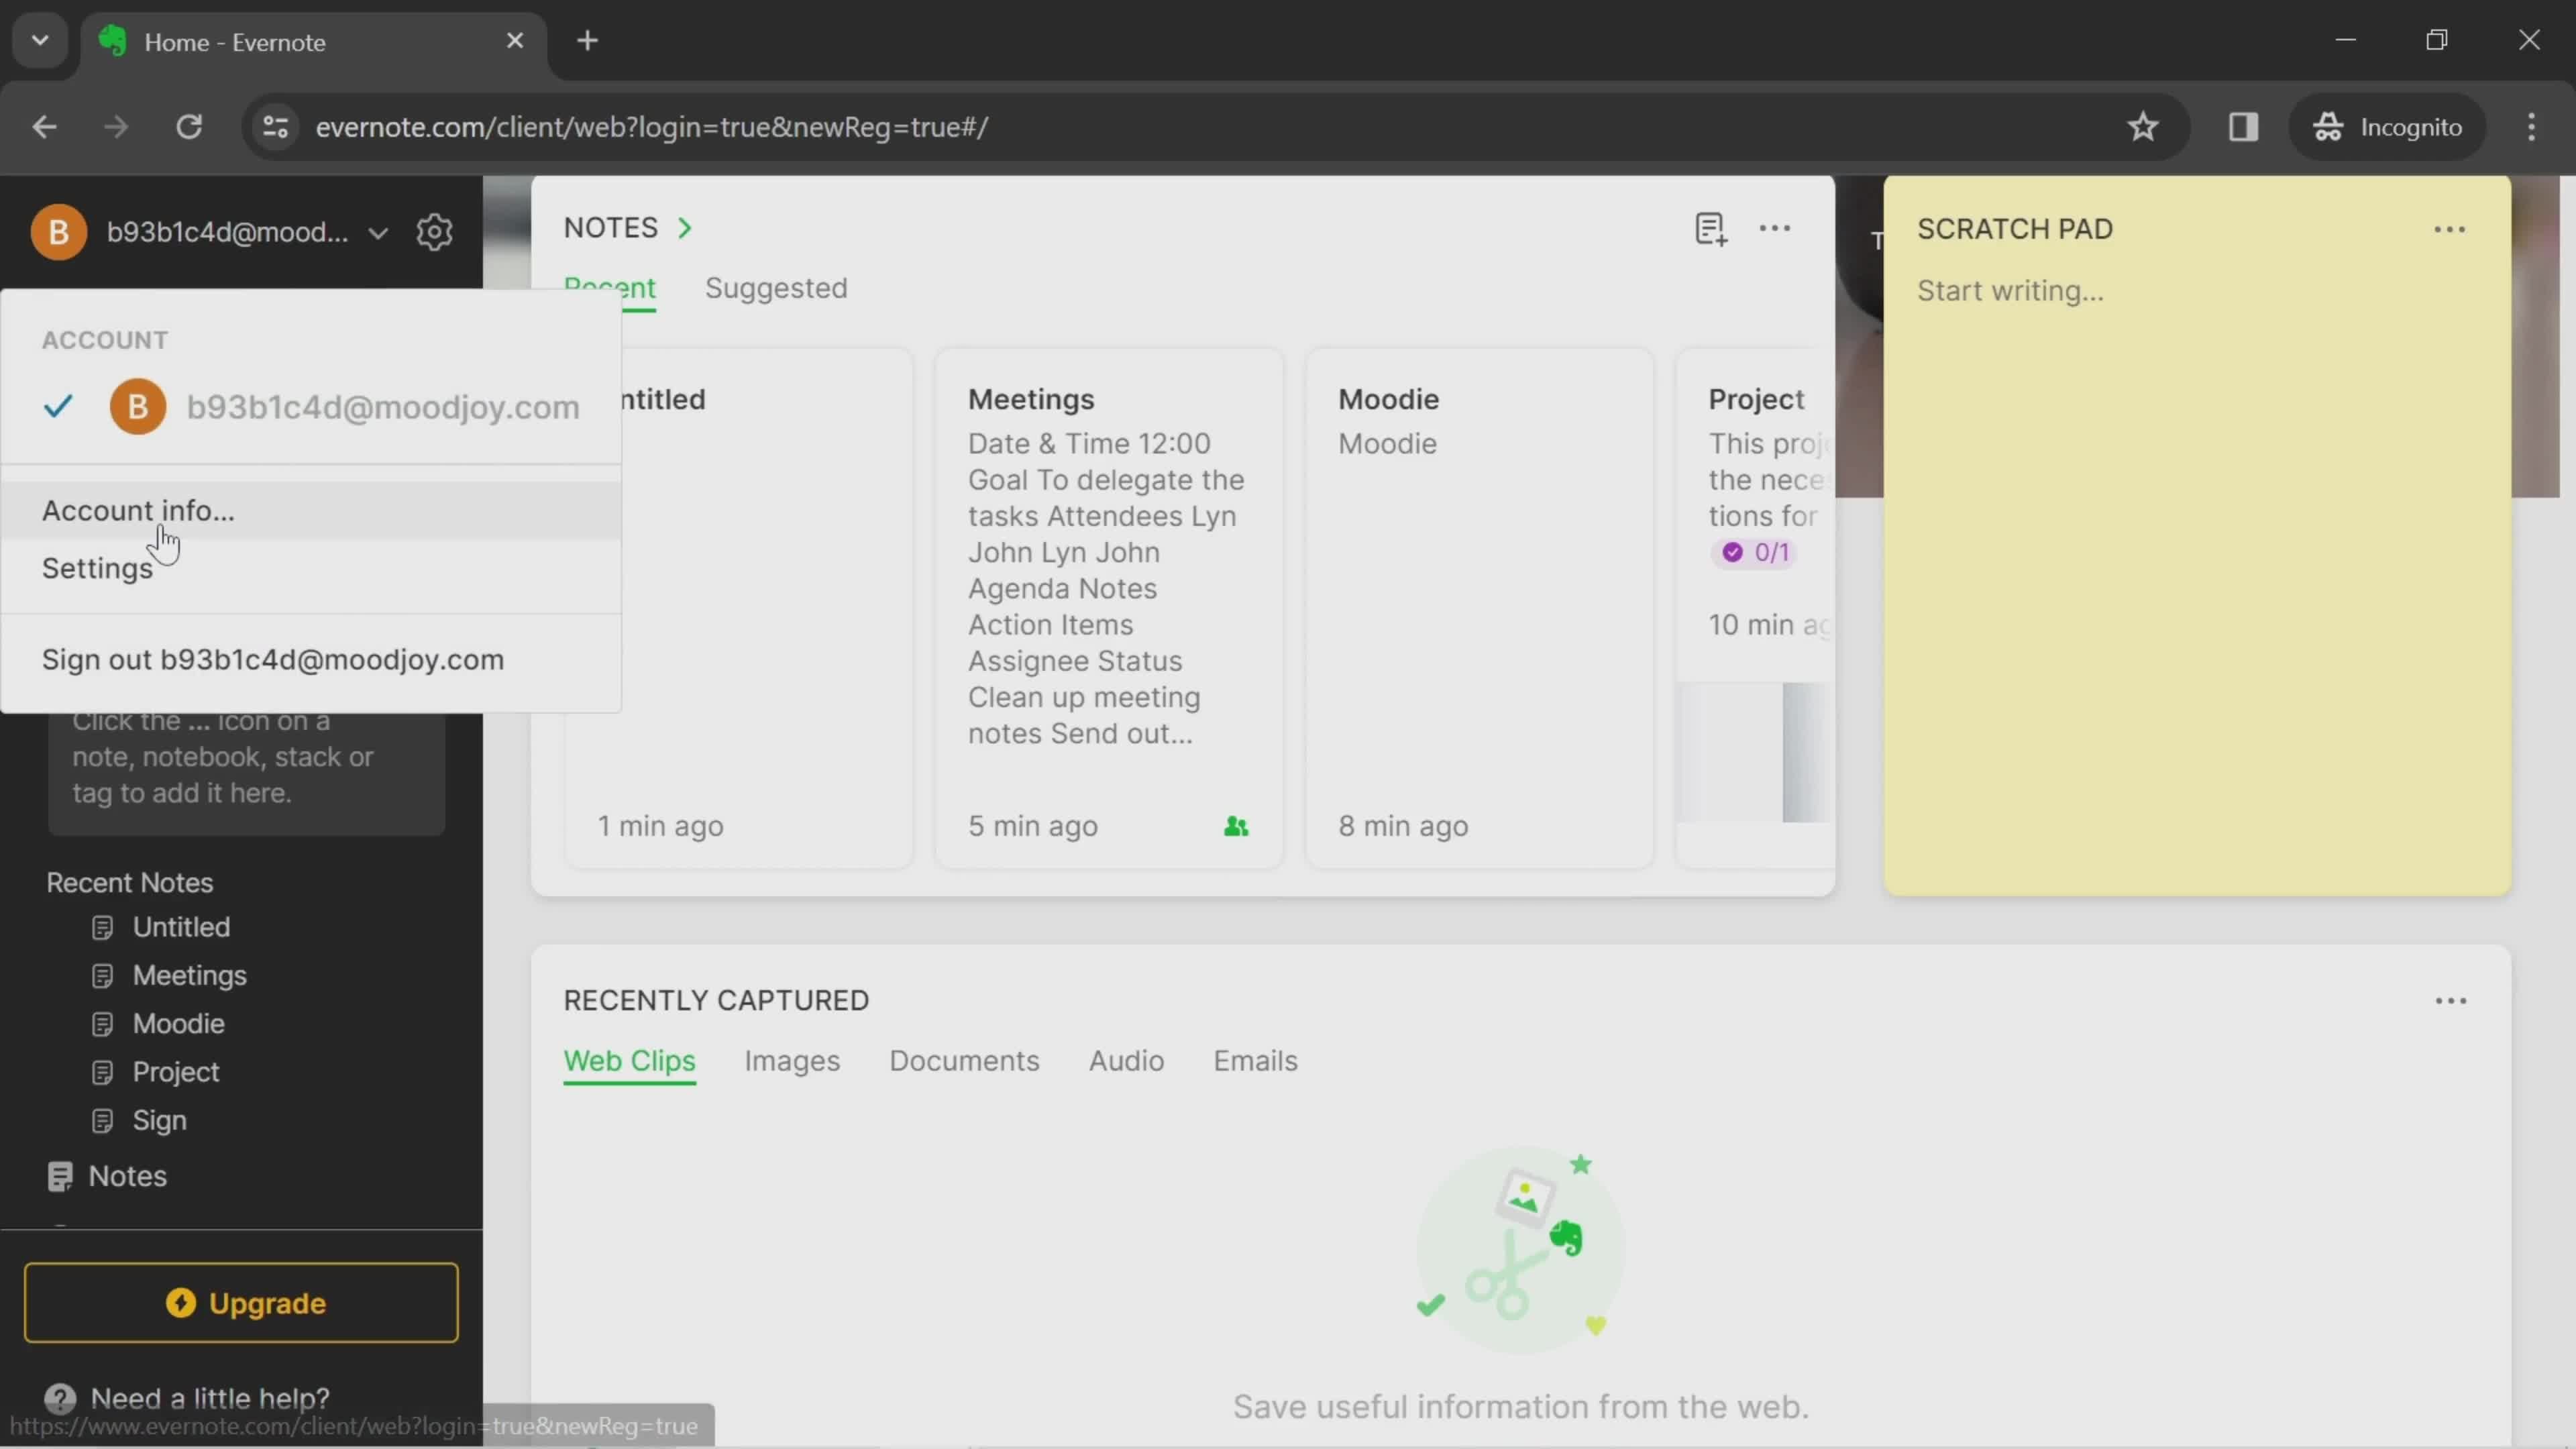
Task: Switch to the Suggested tab in NOTES
Action: point(775,286)
